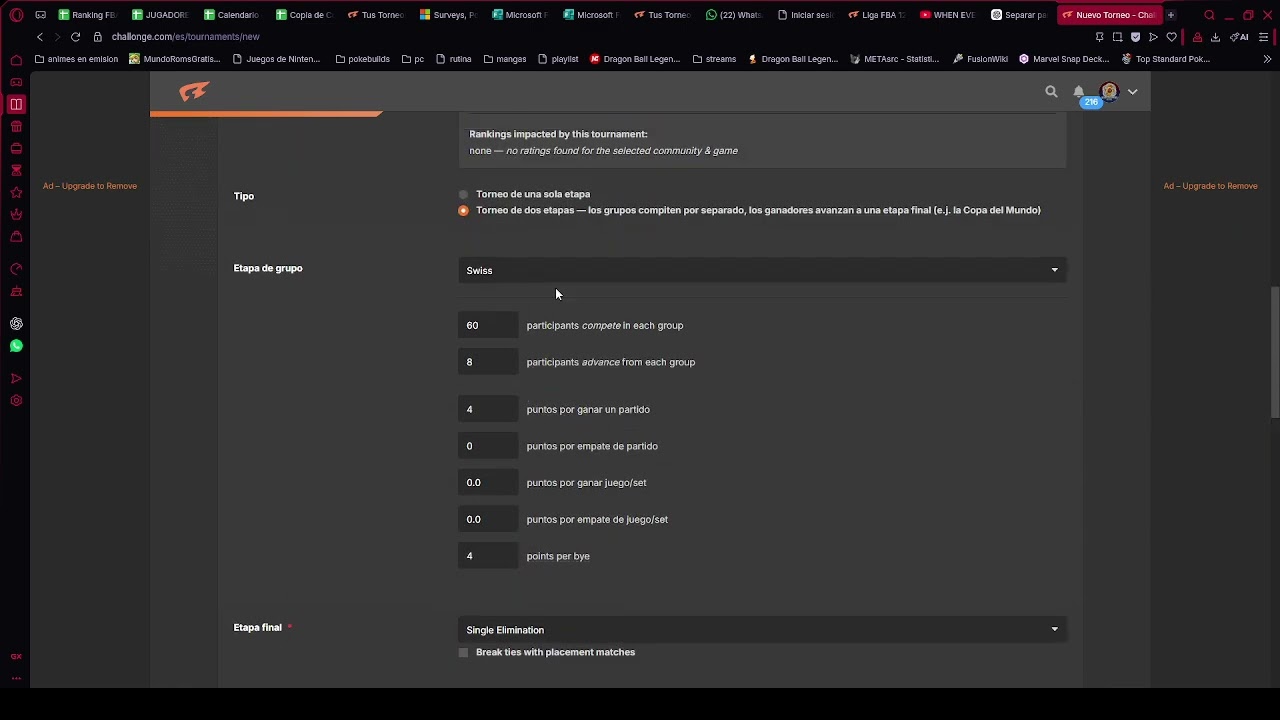Screen dimensions: 1280x720
Task: Open the FusionWiki bookmark
Action: click(980, 59)
